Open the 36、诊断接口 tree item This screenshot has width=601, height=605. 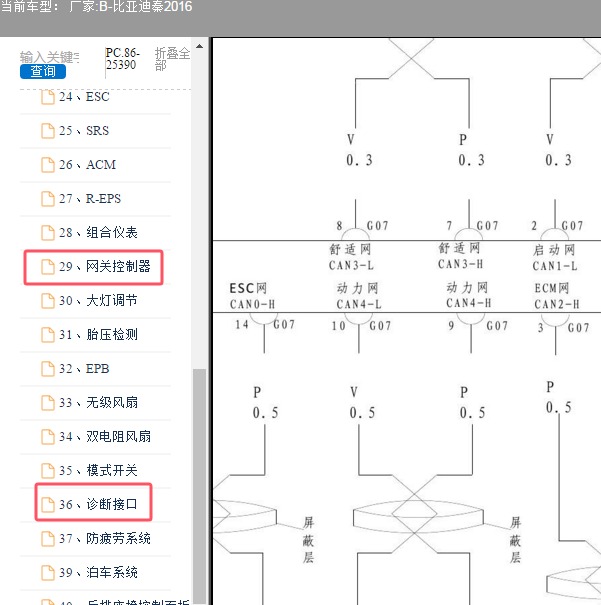point(98,505)
